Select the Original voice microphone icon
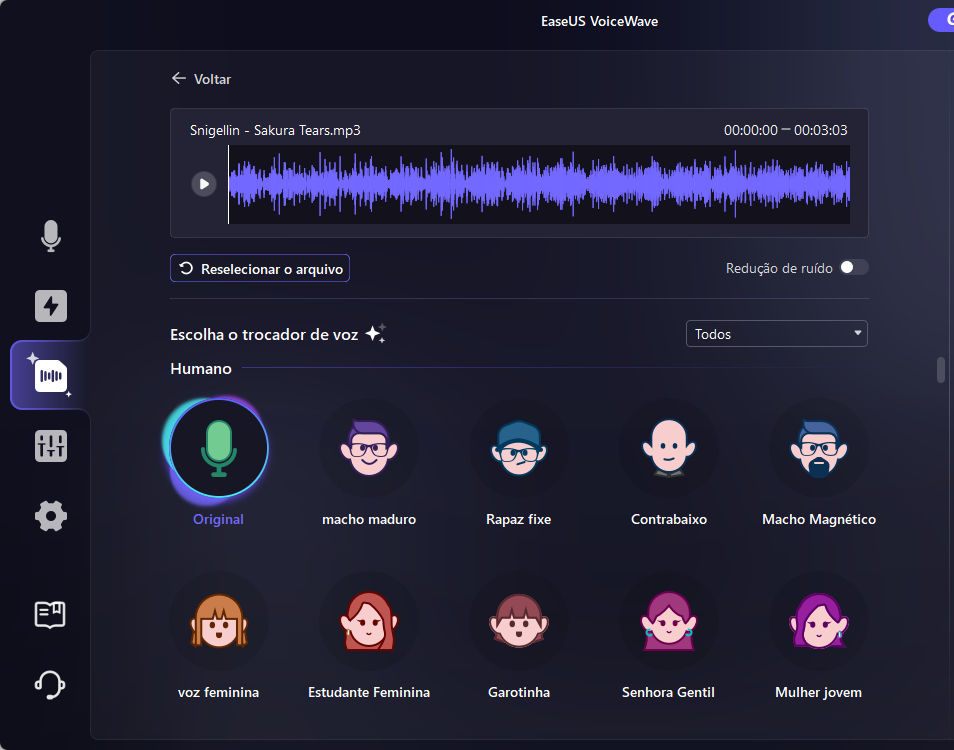 pos(218,448)
